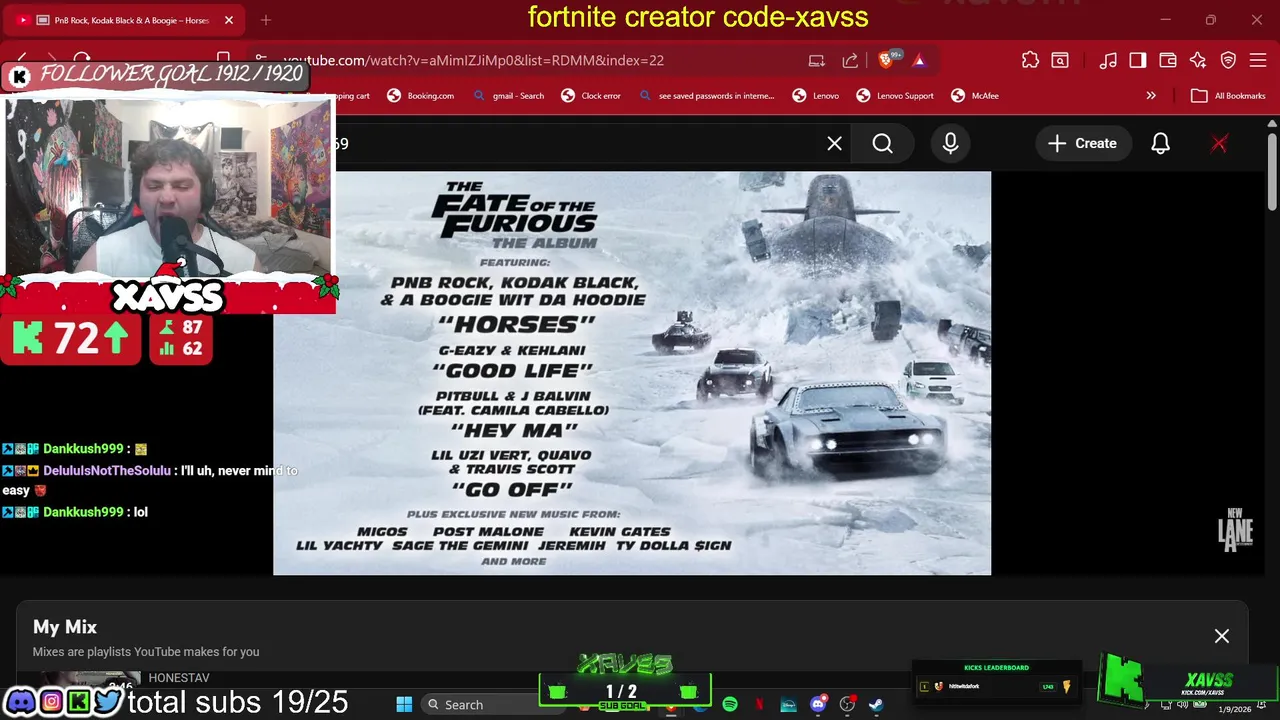The height and width of the screenshot is (720, 1280).
Task: Click the HONESTAV channel name in the mix
Action: (x=179, y=678)
